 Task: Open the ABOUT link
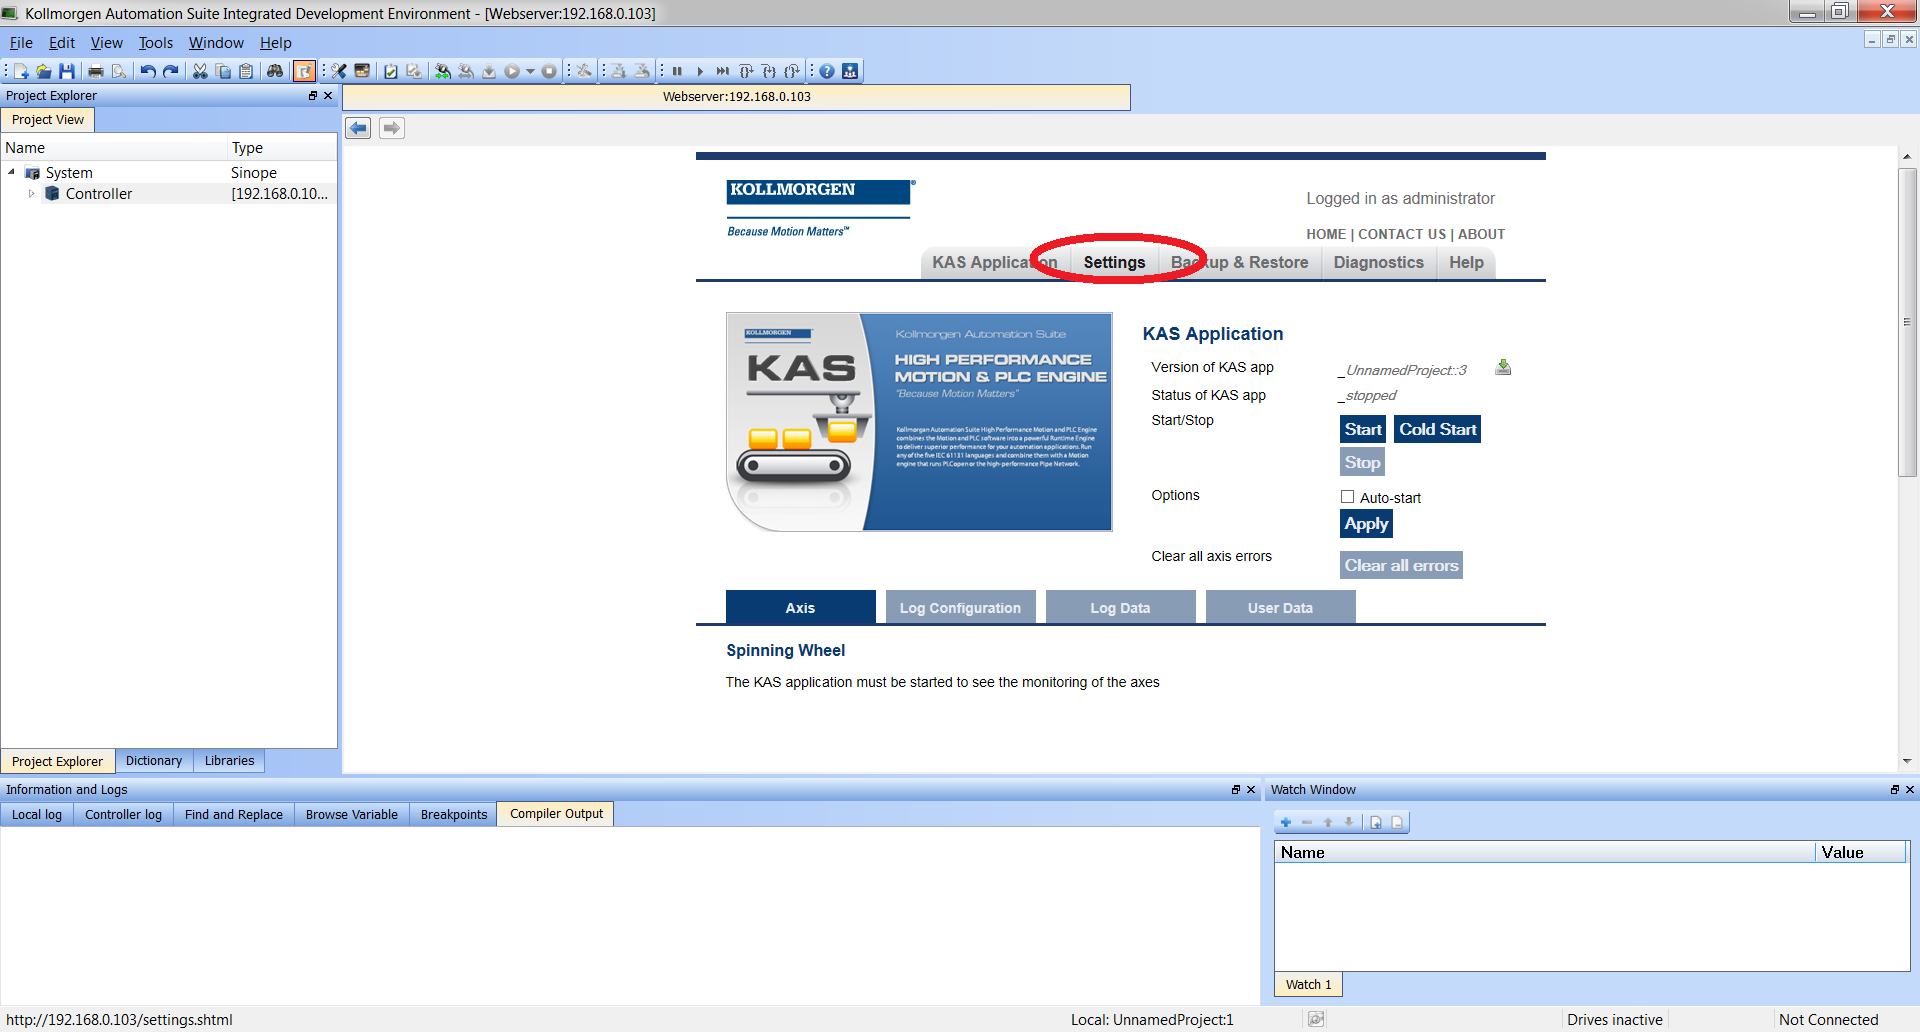coord(1481,234)
